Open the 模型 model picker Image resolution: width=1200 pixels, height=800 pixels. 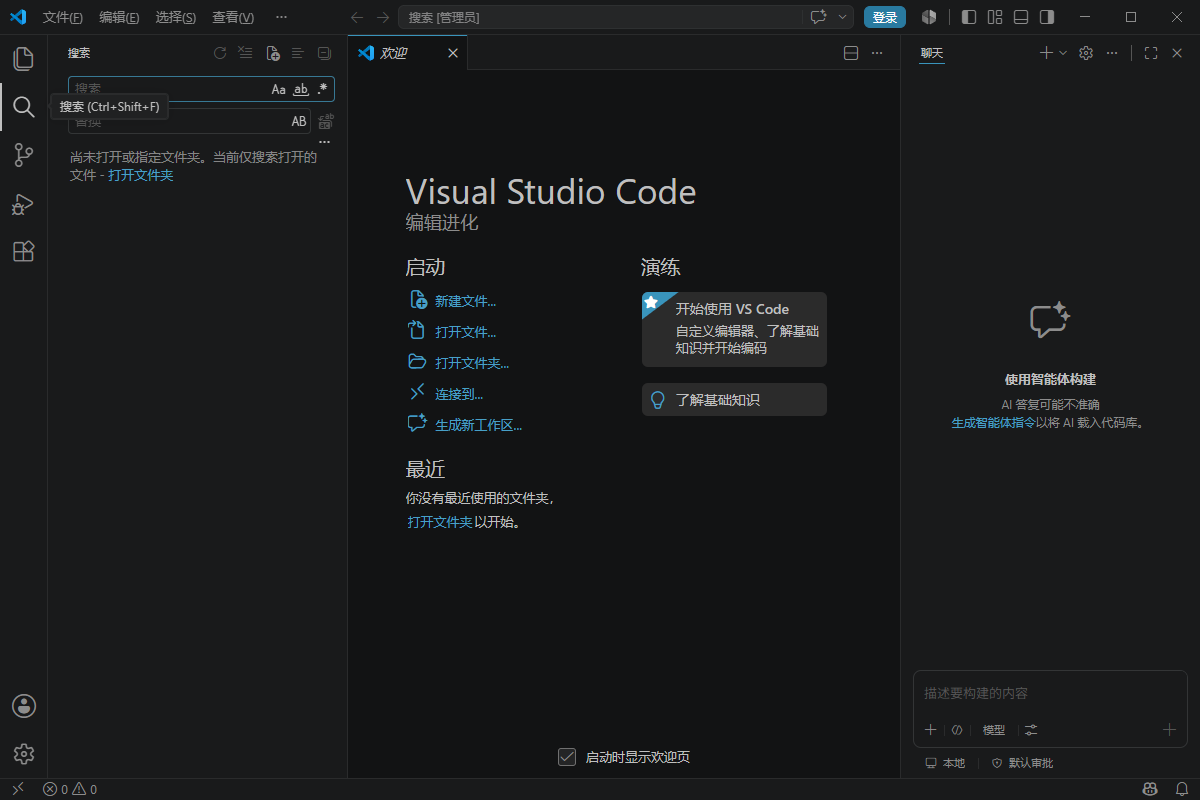pyautogui.click(x=994, y=730)
